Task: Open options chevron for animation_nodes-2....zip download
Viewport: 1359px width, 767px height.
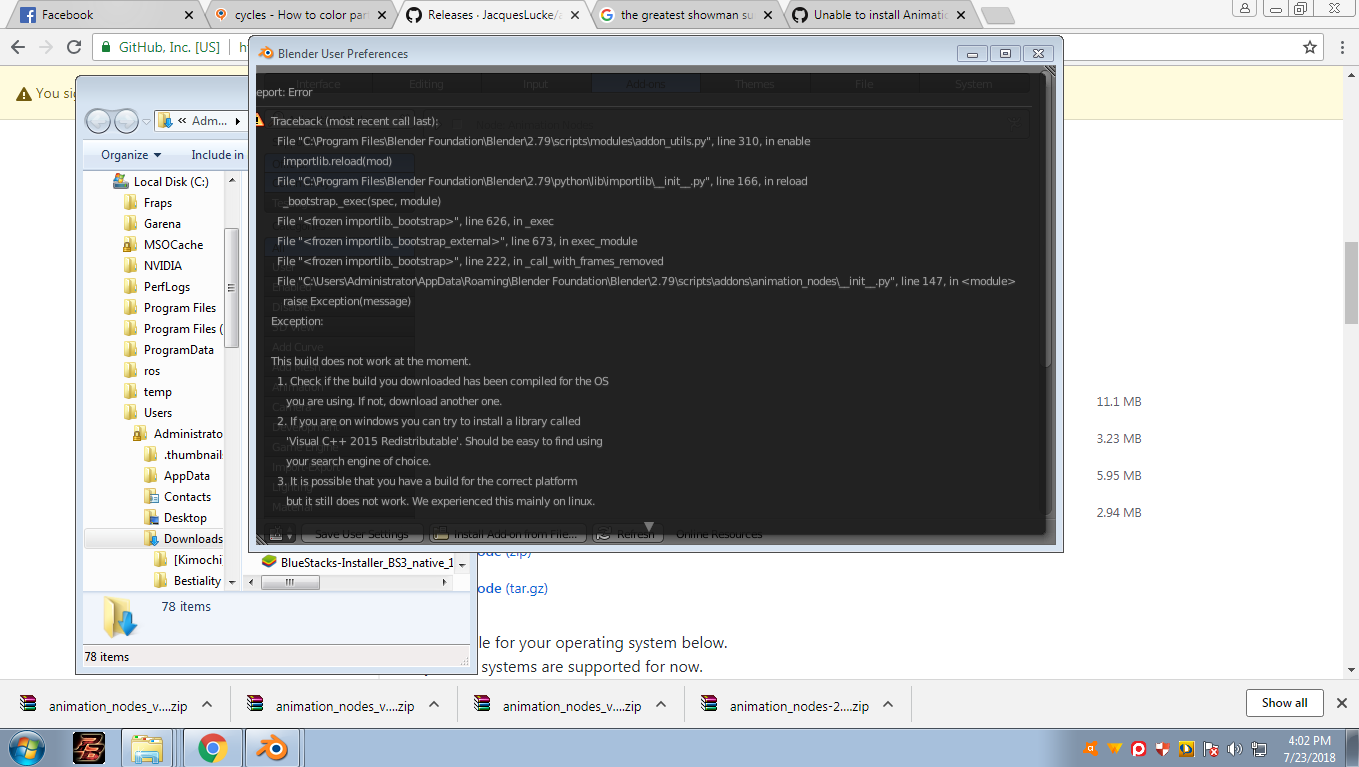Action: 888,705
